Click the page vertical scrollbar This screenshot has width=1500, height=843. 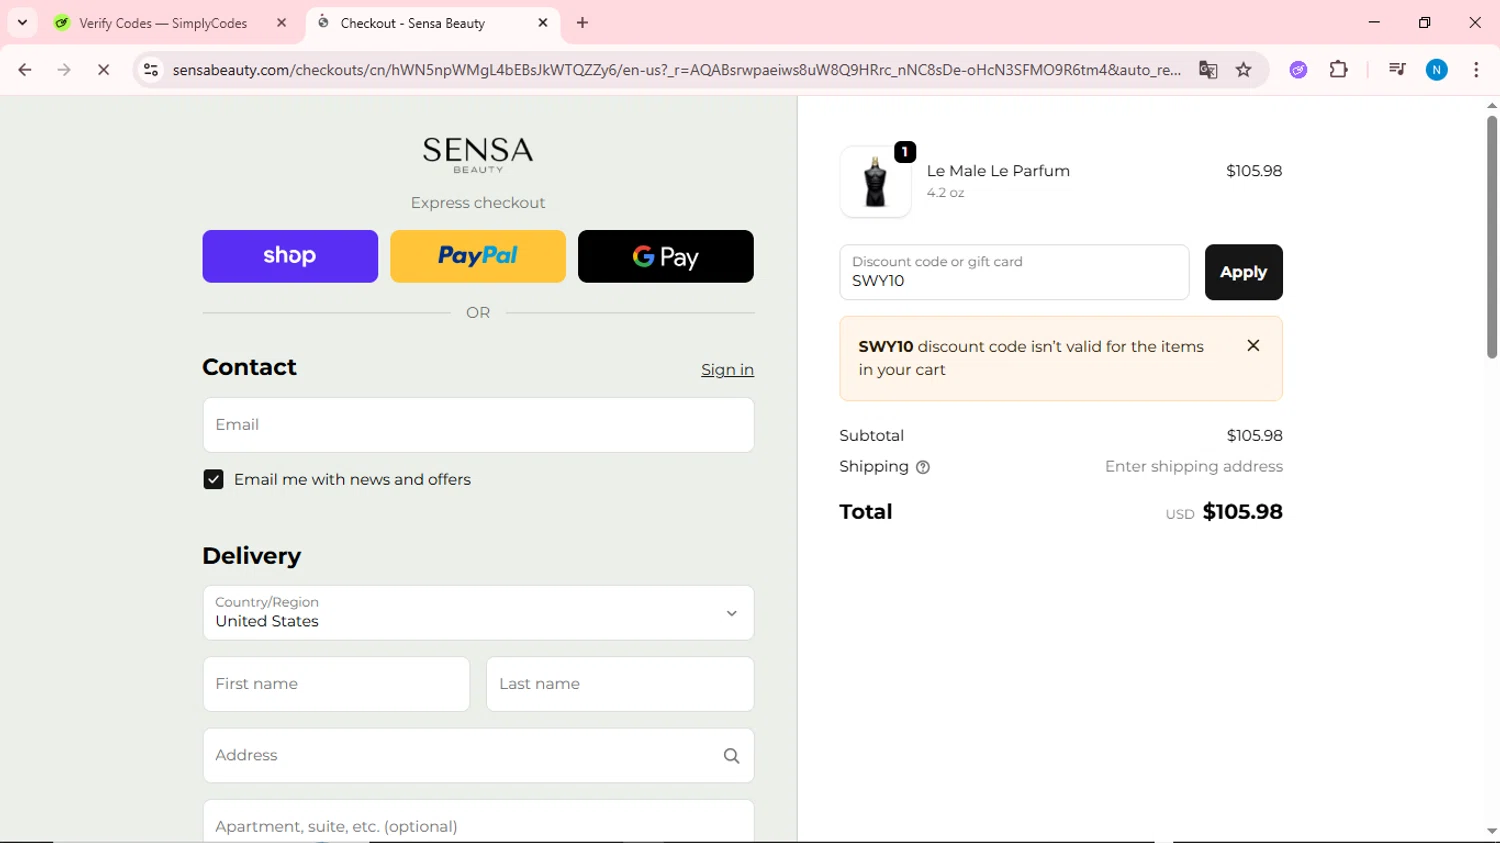[1492, 237]
